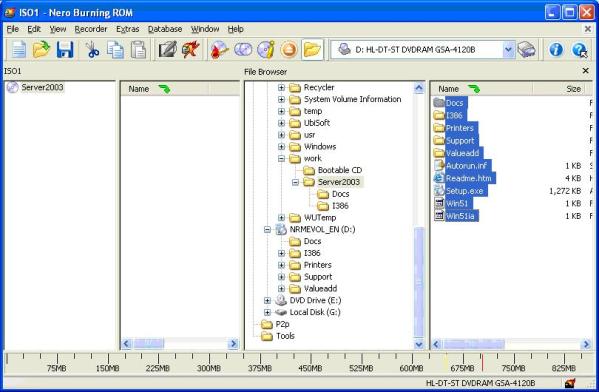Screen dimensions: 599x392
Task: Open the Window menu
Action: [x=205, y=29]
